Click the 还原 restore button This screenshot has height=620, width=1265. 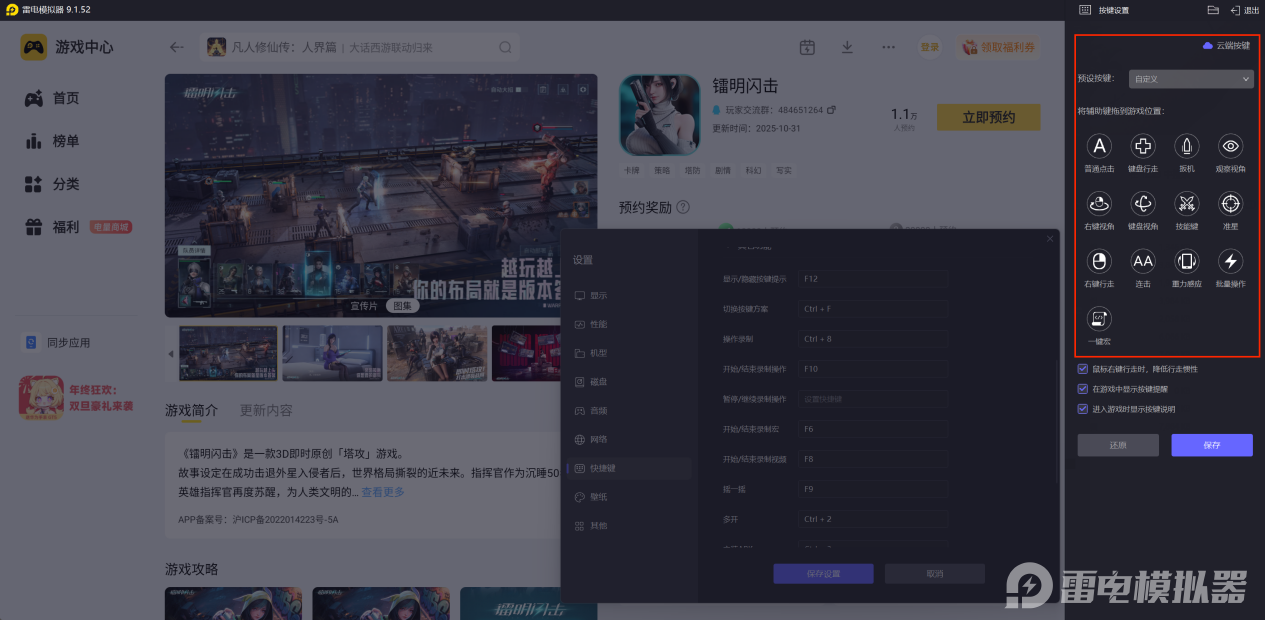[1118, 445]
